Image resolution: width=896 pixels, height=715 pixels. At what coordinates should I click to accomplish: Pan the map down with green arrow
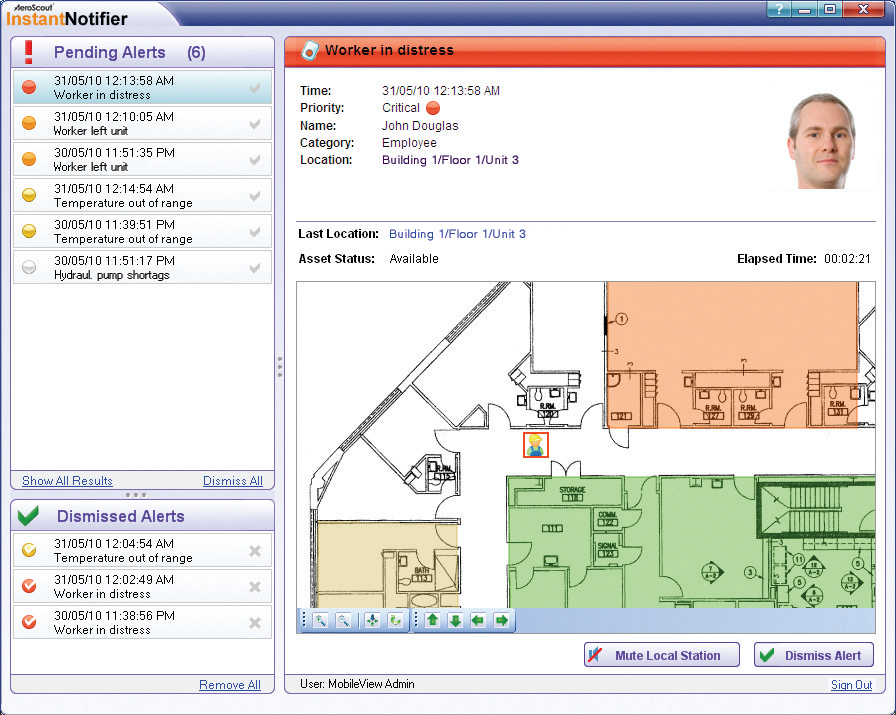455,621
